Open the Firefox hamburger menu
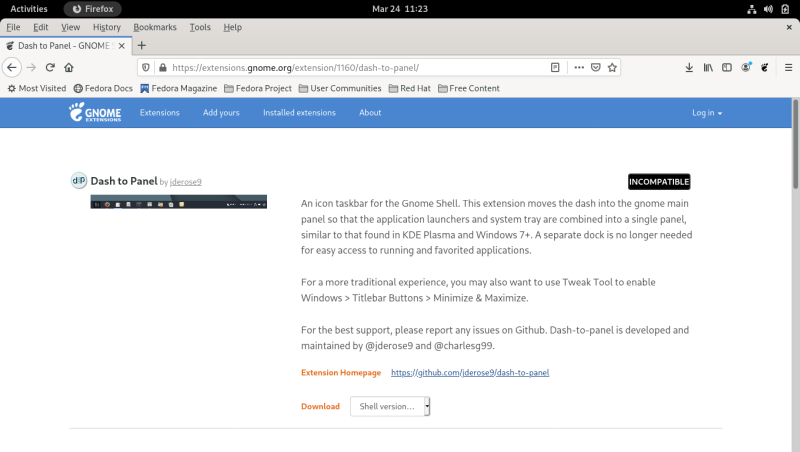This screenshot has height=452, width=800. tap(788, 67)
